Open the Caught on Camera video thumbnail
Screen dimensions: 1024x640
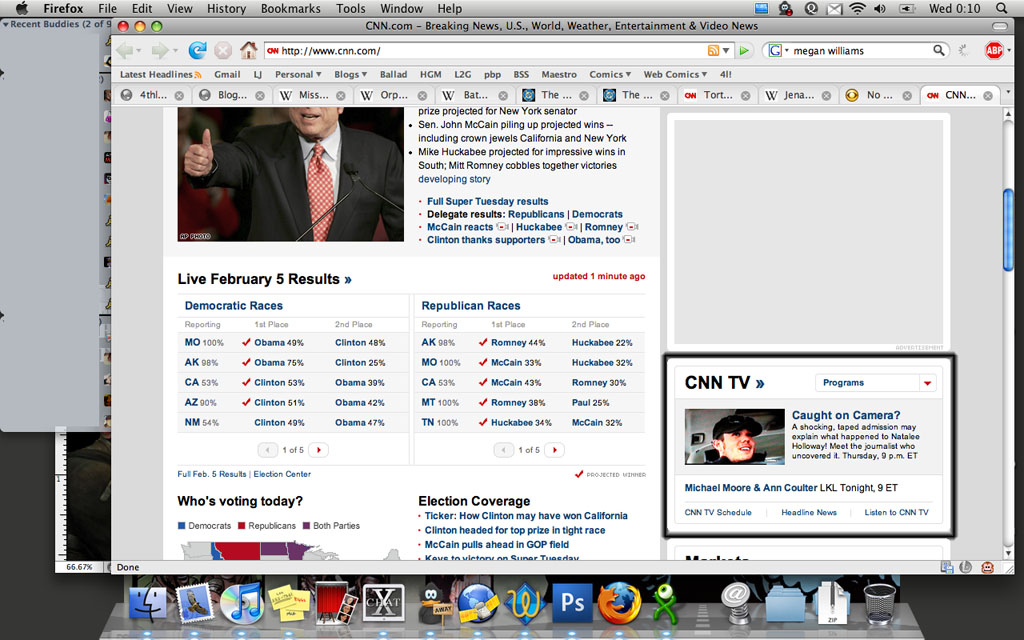click(x=735, y=437)
